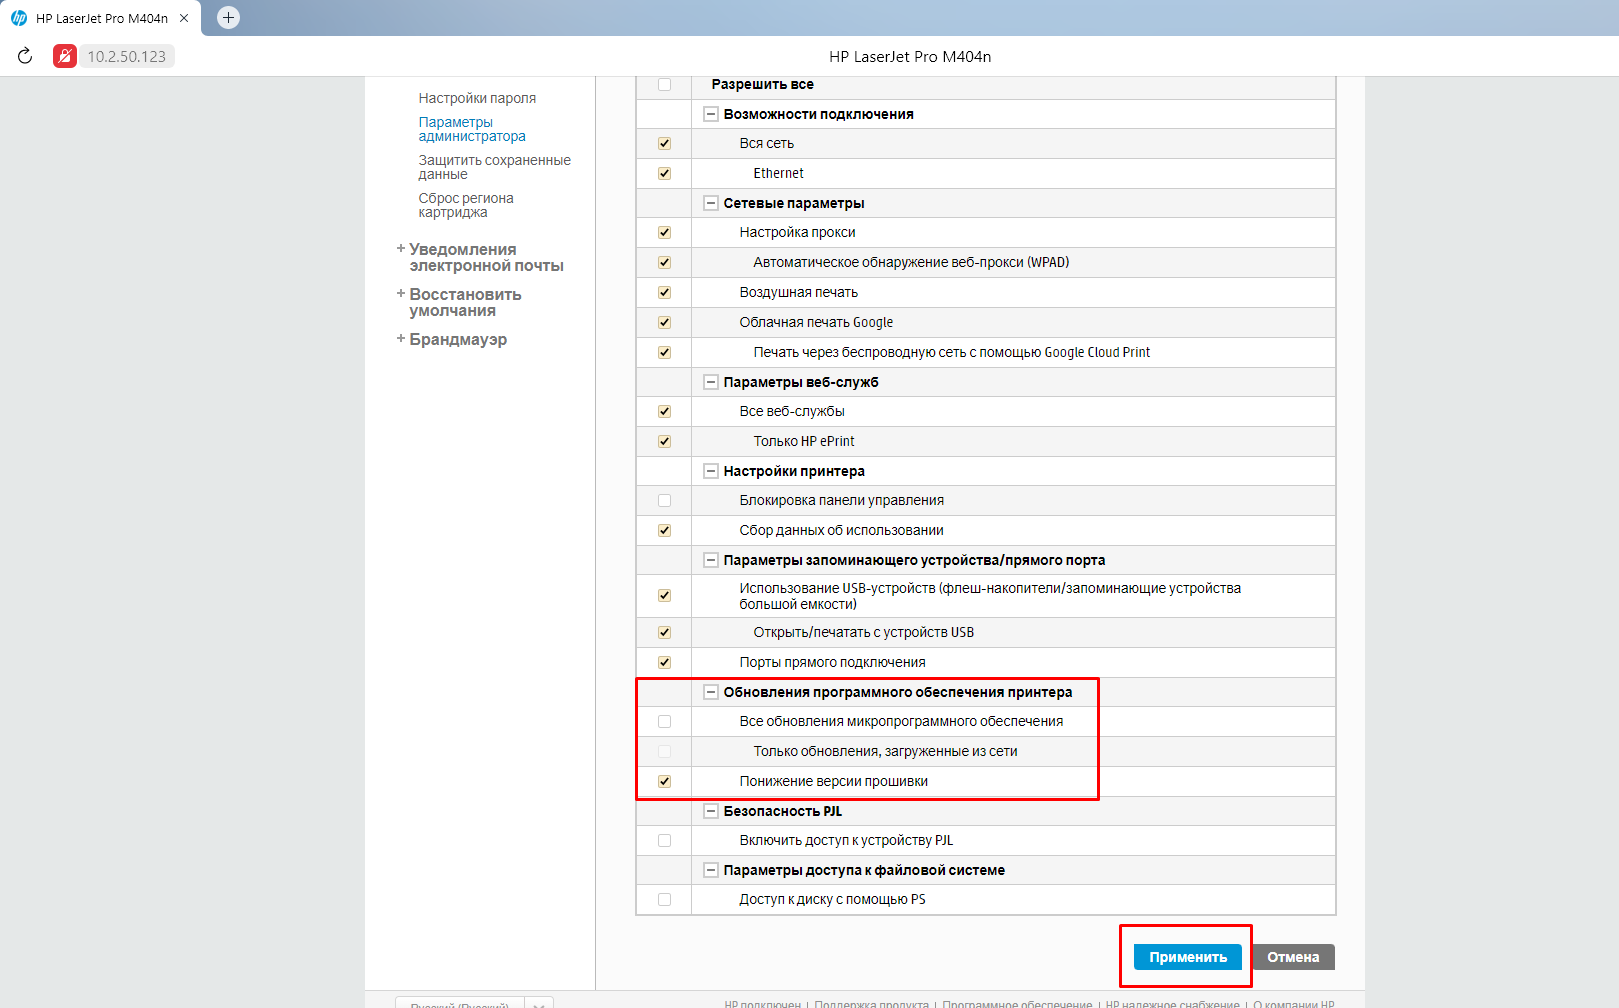Expand the "Брандмауэр" sidebar menu
This screenshot has height=1008, width=1619.
[452, 339]
